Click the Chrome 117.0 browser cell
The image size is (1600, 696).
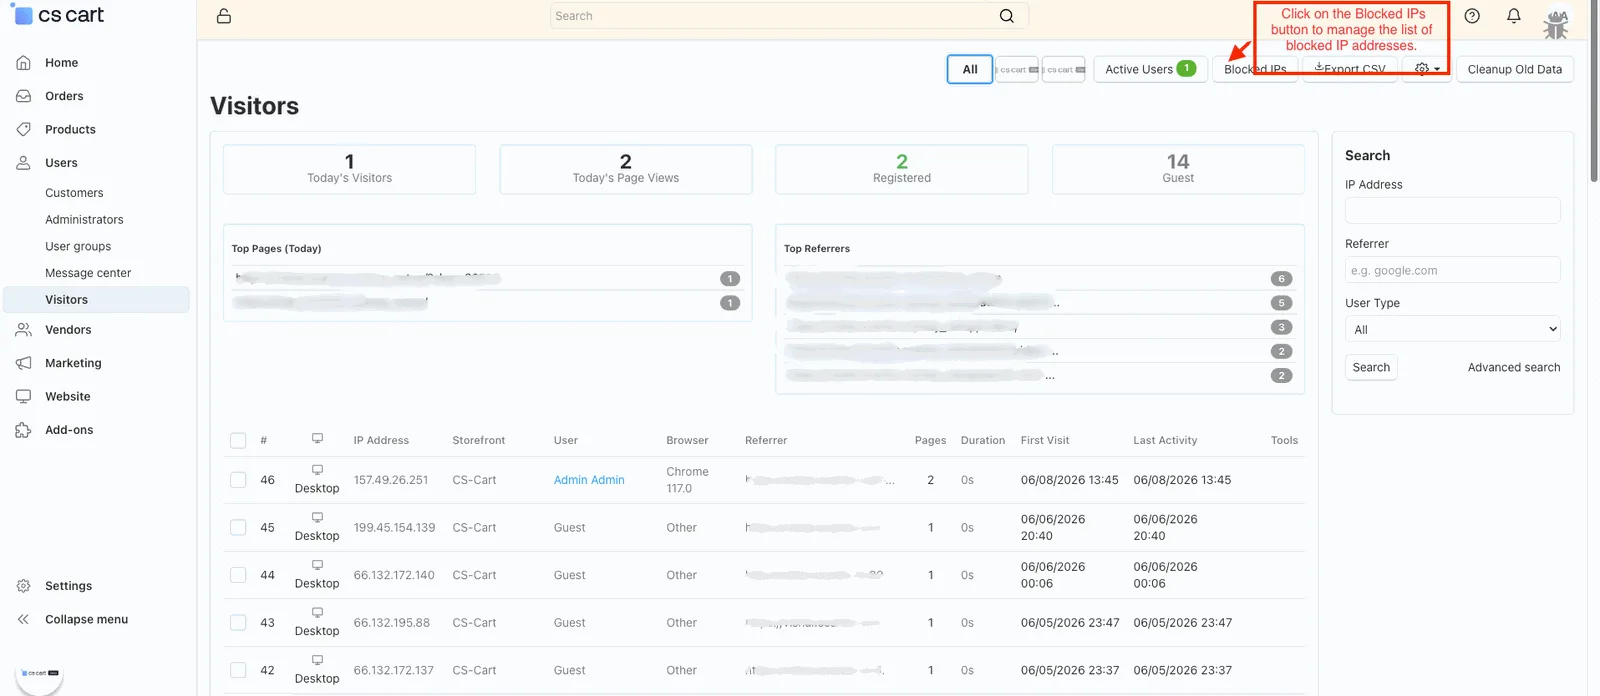point(687,480)
